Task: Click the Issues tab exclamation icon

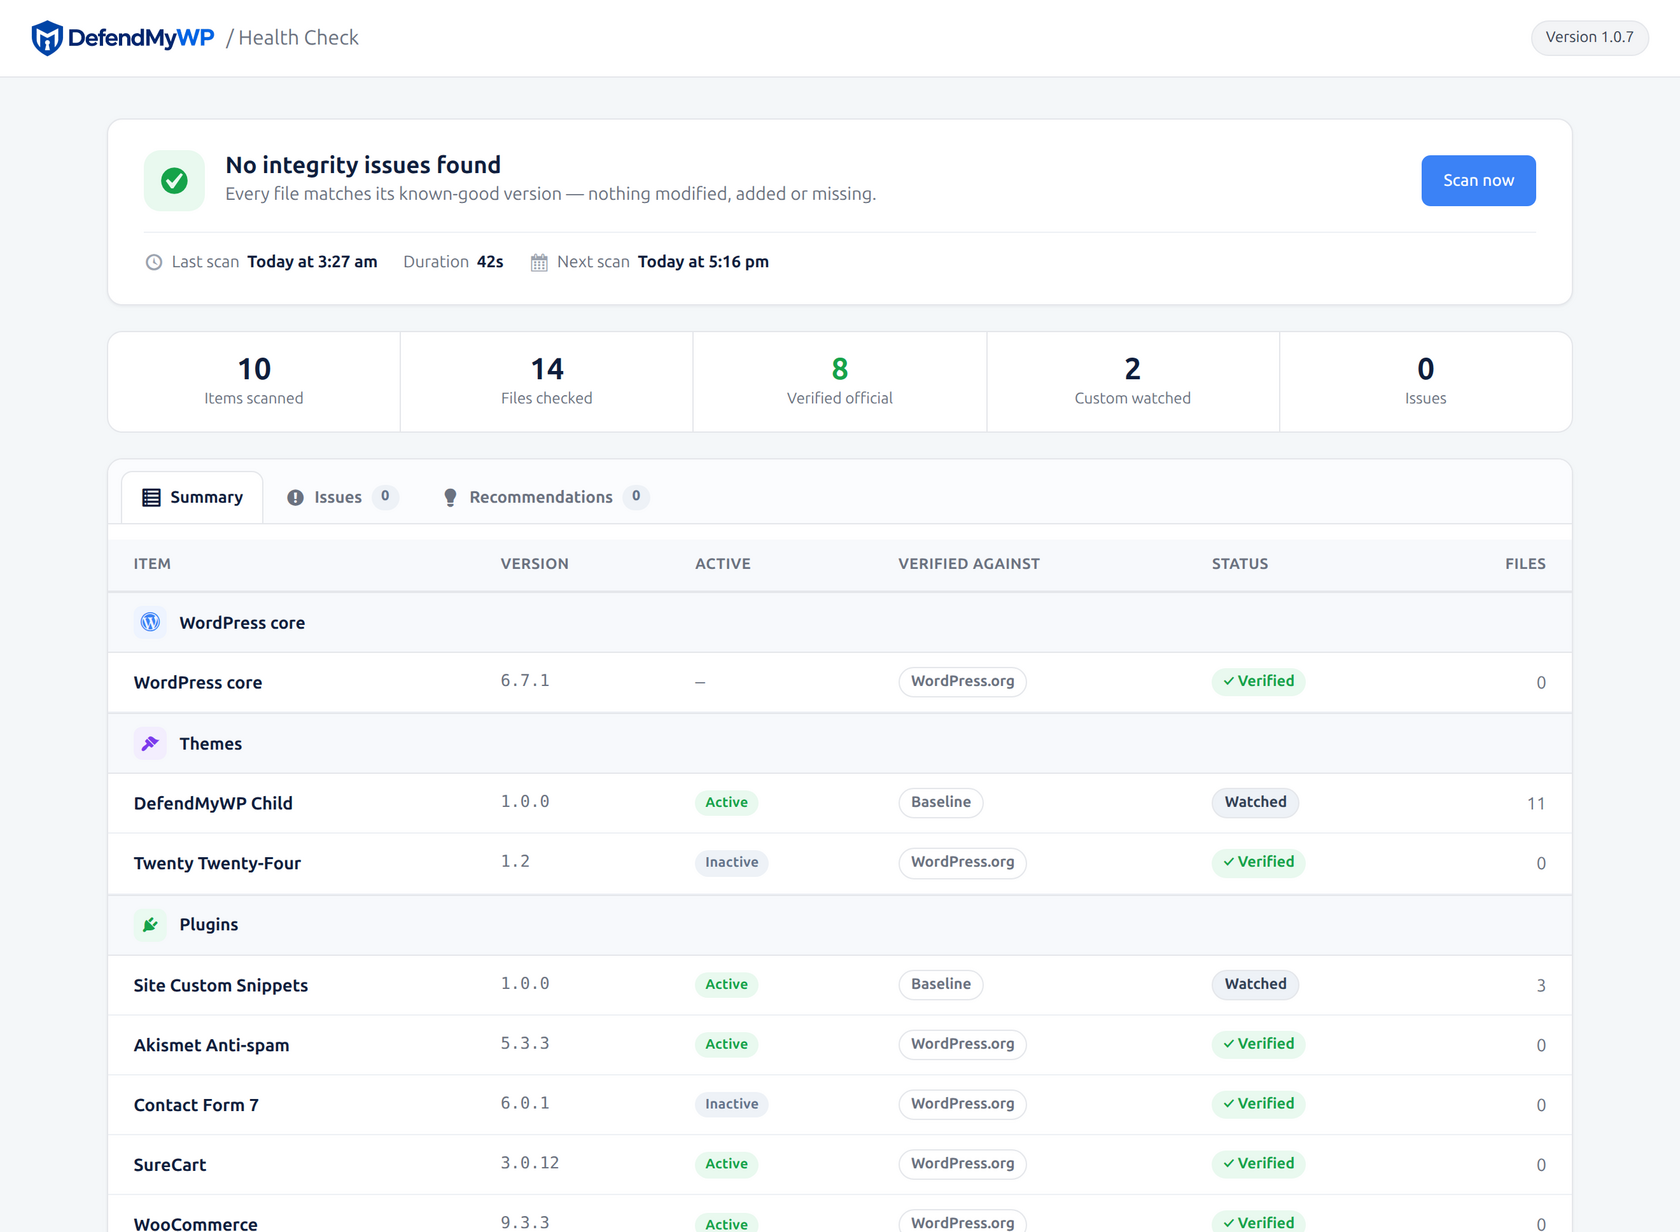Action: [295, 497]
